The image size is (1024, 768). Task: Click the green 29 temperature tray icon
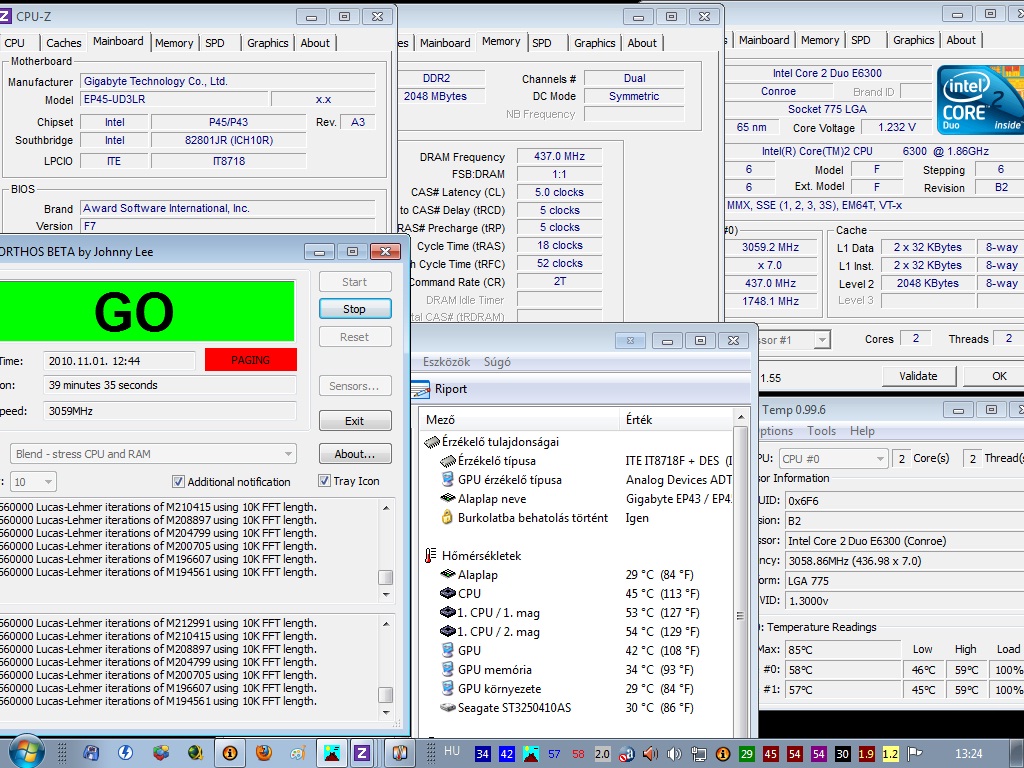pos(746,754)
